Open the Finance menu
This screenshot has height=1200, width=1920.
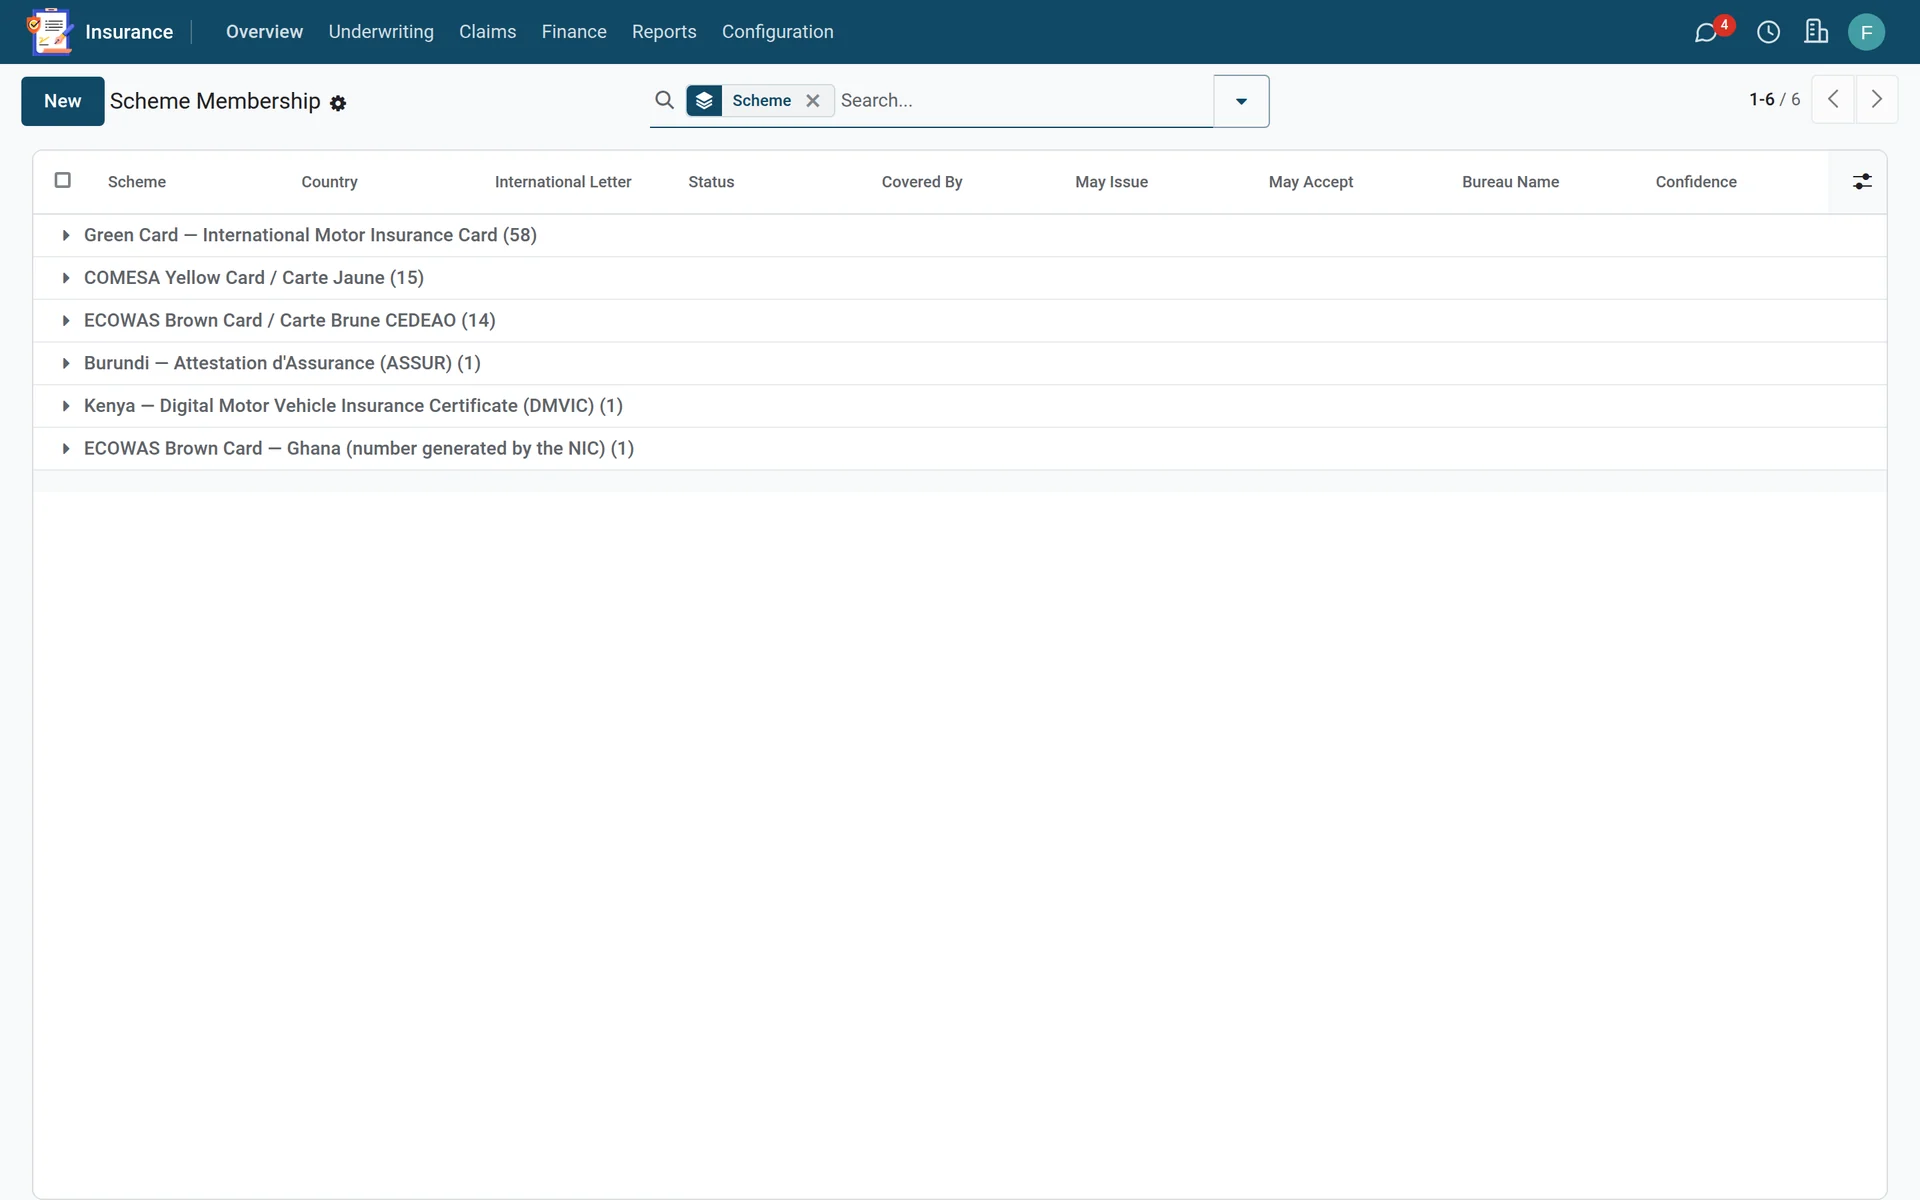click(574, 32)
